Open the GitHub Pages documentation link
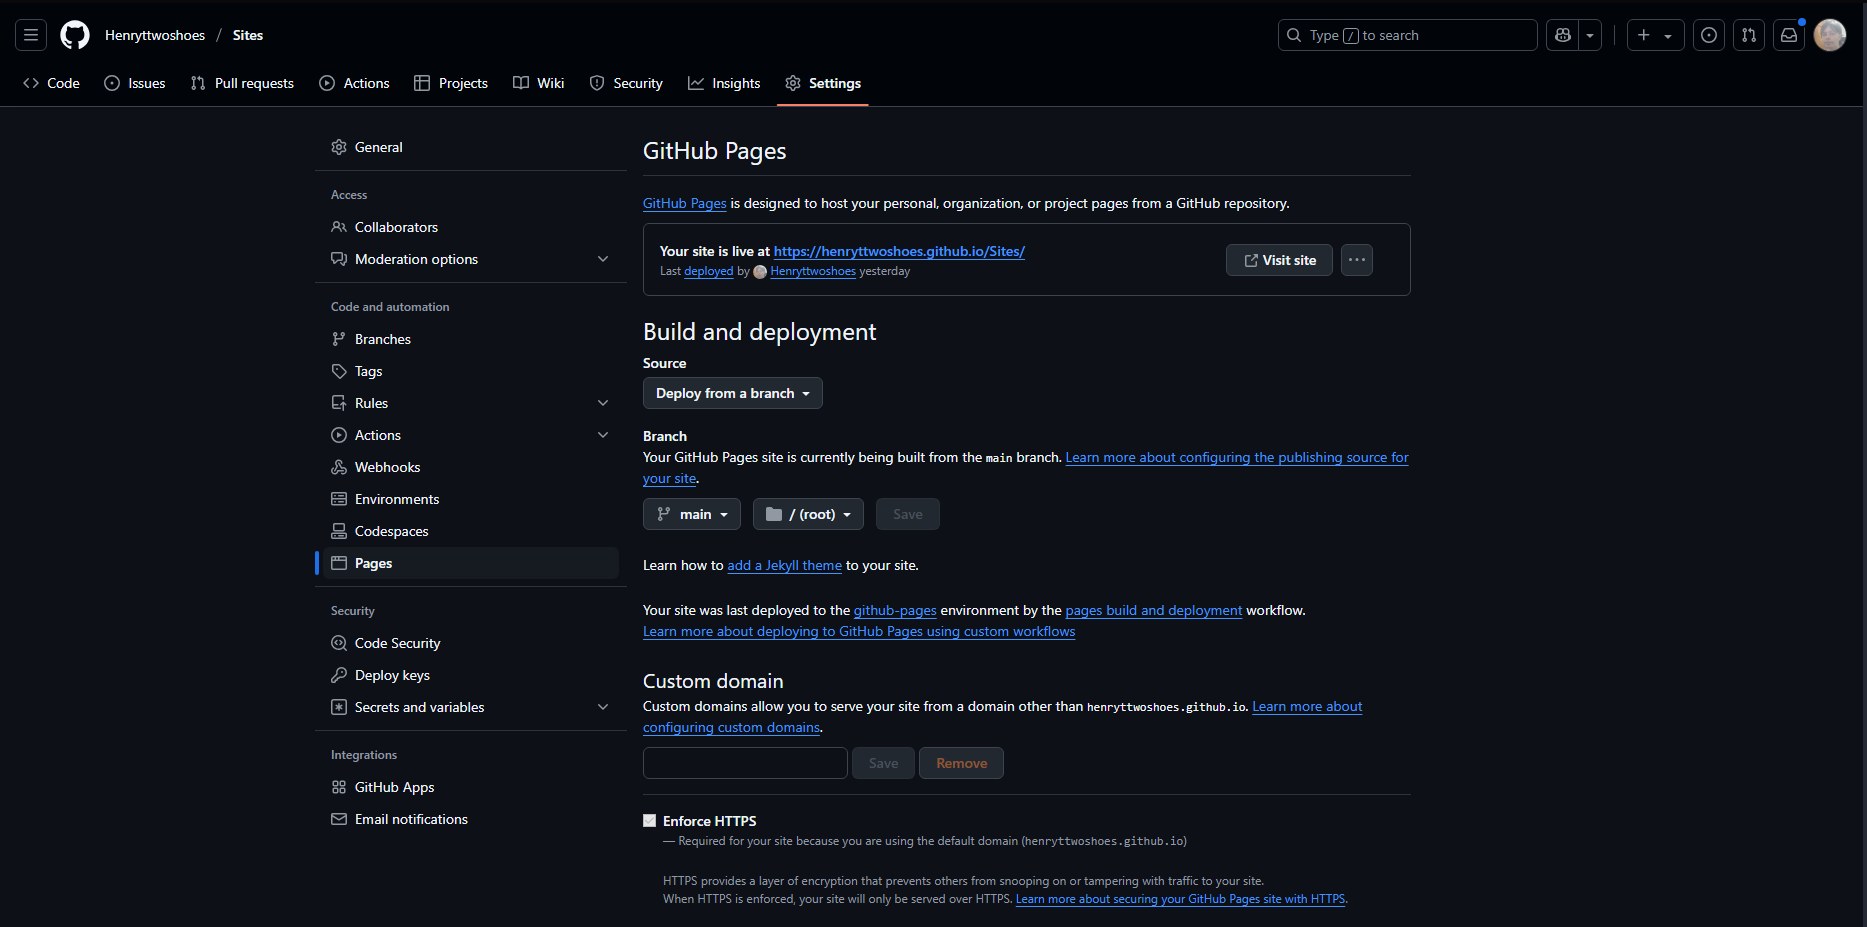This screenshot has width=1867, height=927. coord(685,203)
